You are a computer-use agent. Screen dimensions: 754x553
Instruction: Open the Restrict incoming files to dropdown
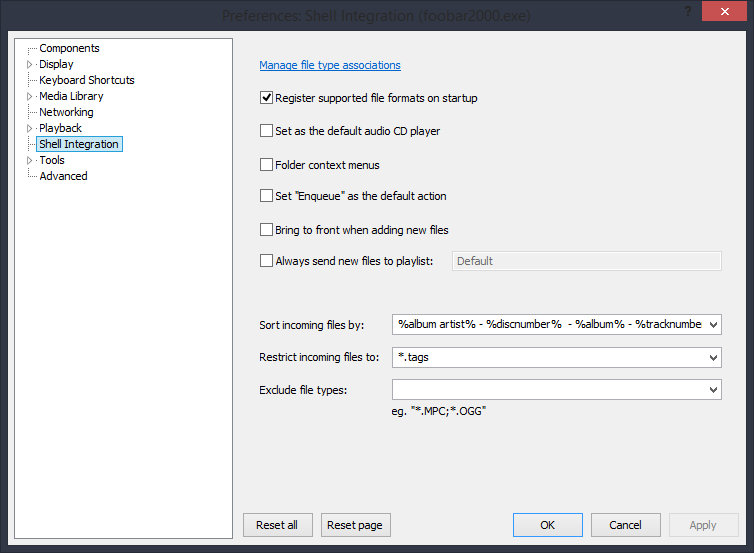[x=712, y=357]
